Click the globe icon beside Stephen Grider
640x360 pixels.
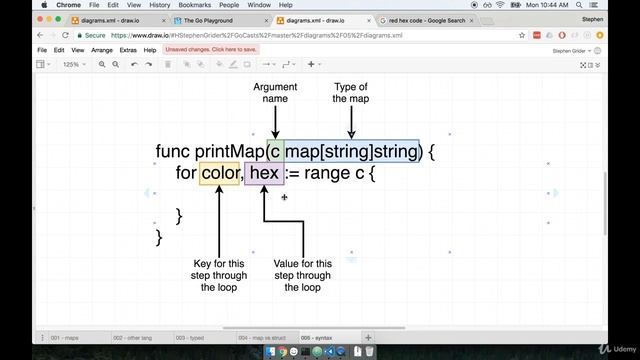(x=598, y=51)
